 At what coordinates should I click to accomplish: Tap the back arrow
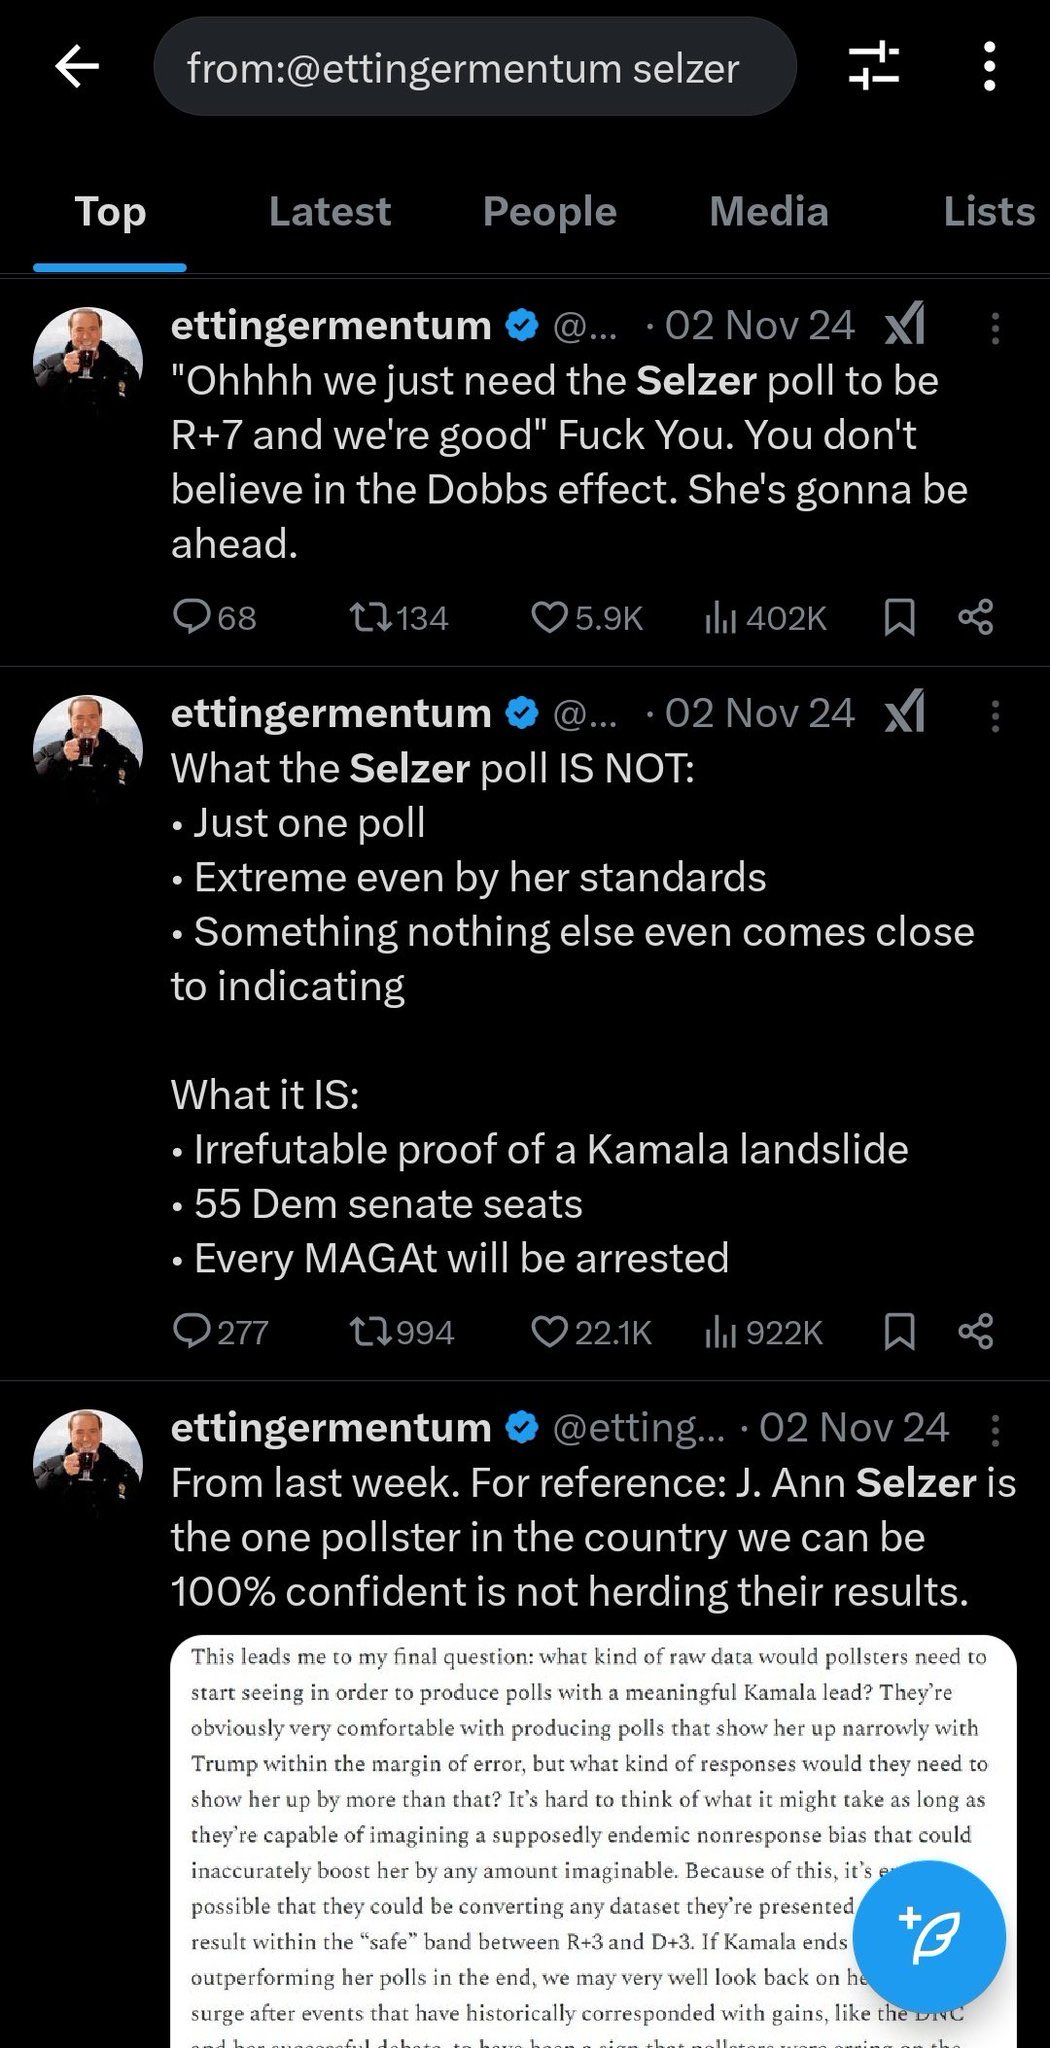coord(77,68)
